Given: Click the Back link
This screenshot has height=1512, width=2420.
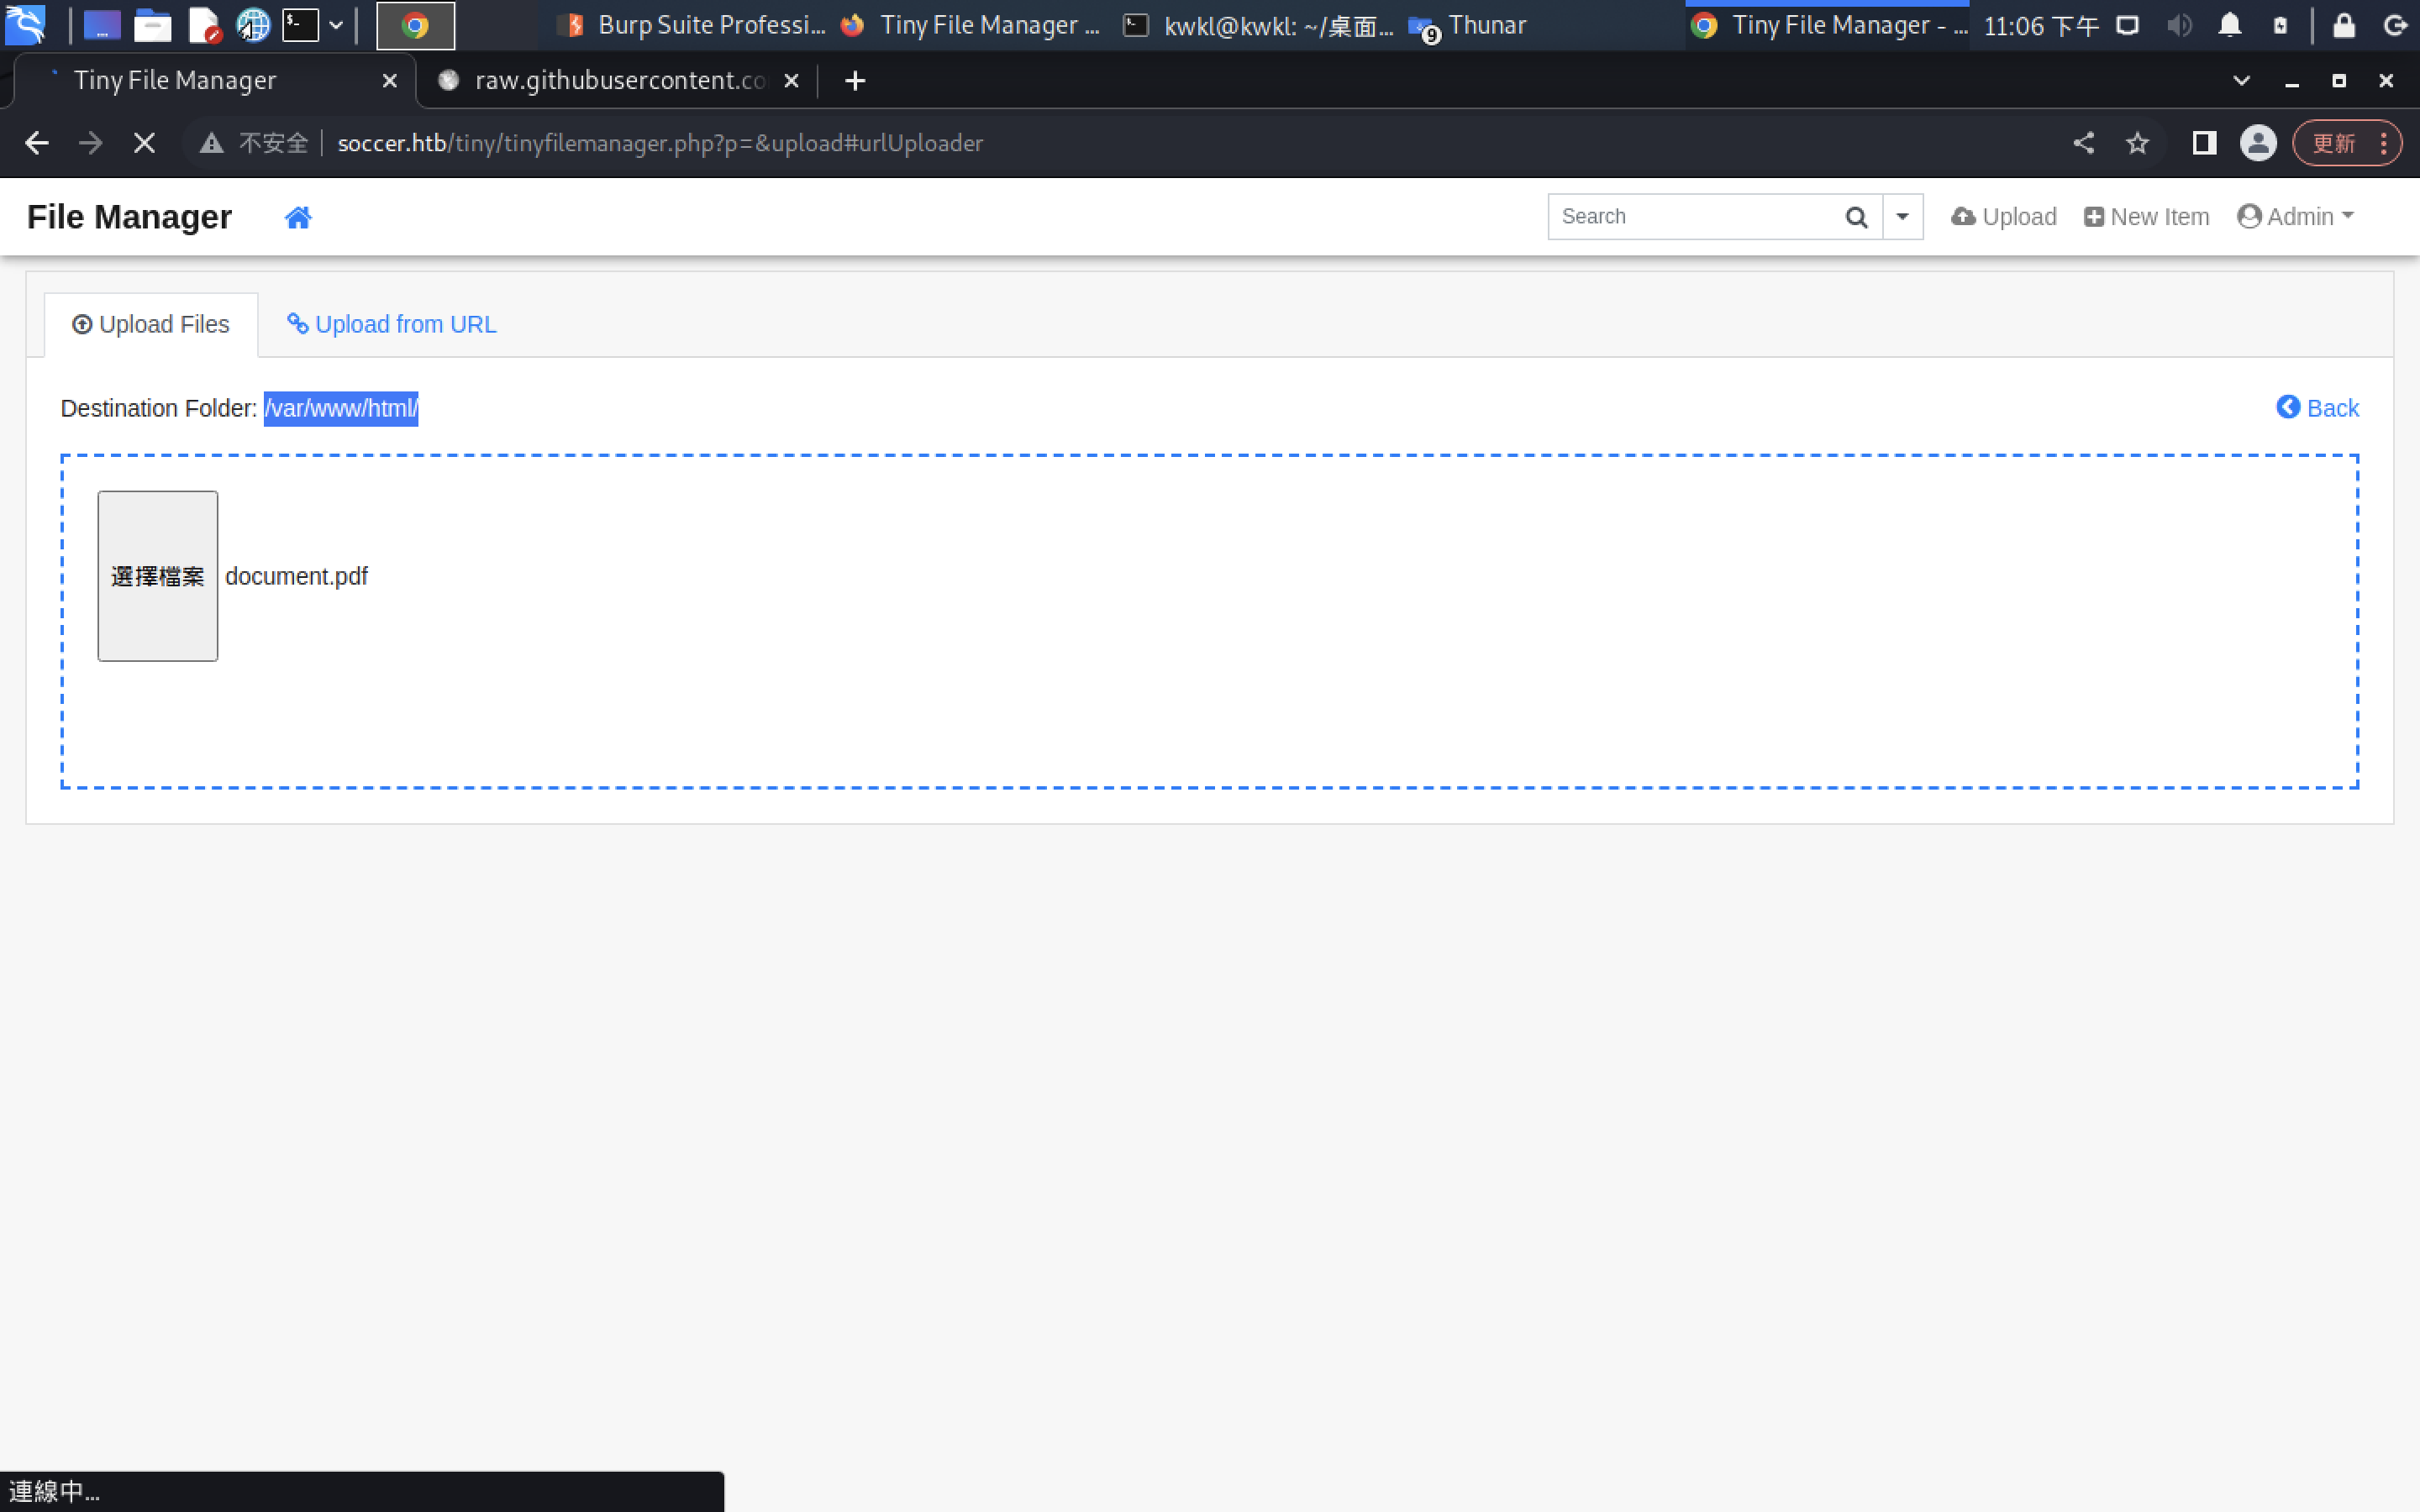Looking at the screenshot, I should (x=2318, y=408).
